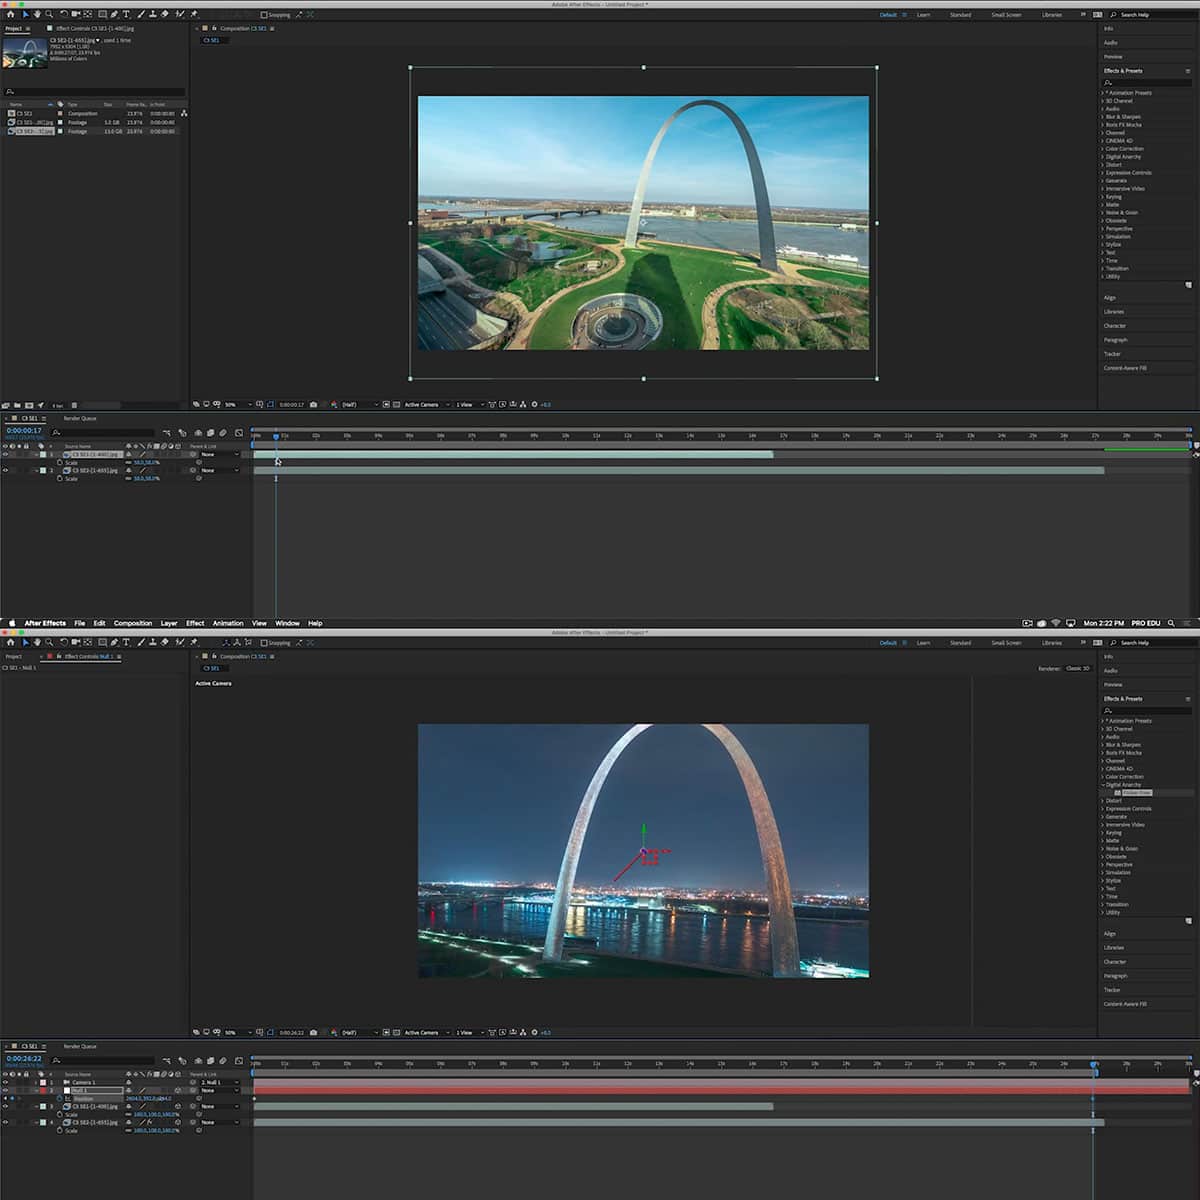Image resolution: width=1200 pixels, height=1200 pixels.
Task: Click the Home icon in the toolbar
Action: tap(11, 14)
